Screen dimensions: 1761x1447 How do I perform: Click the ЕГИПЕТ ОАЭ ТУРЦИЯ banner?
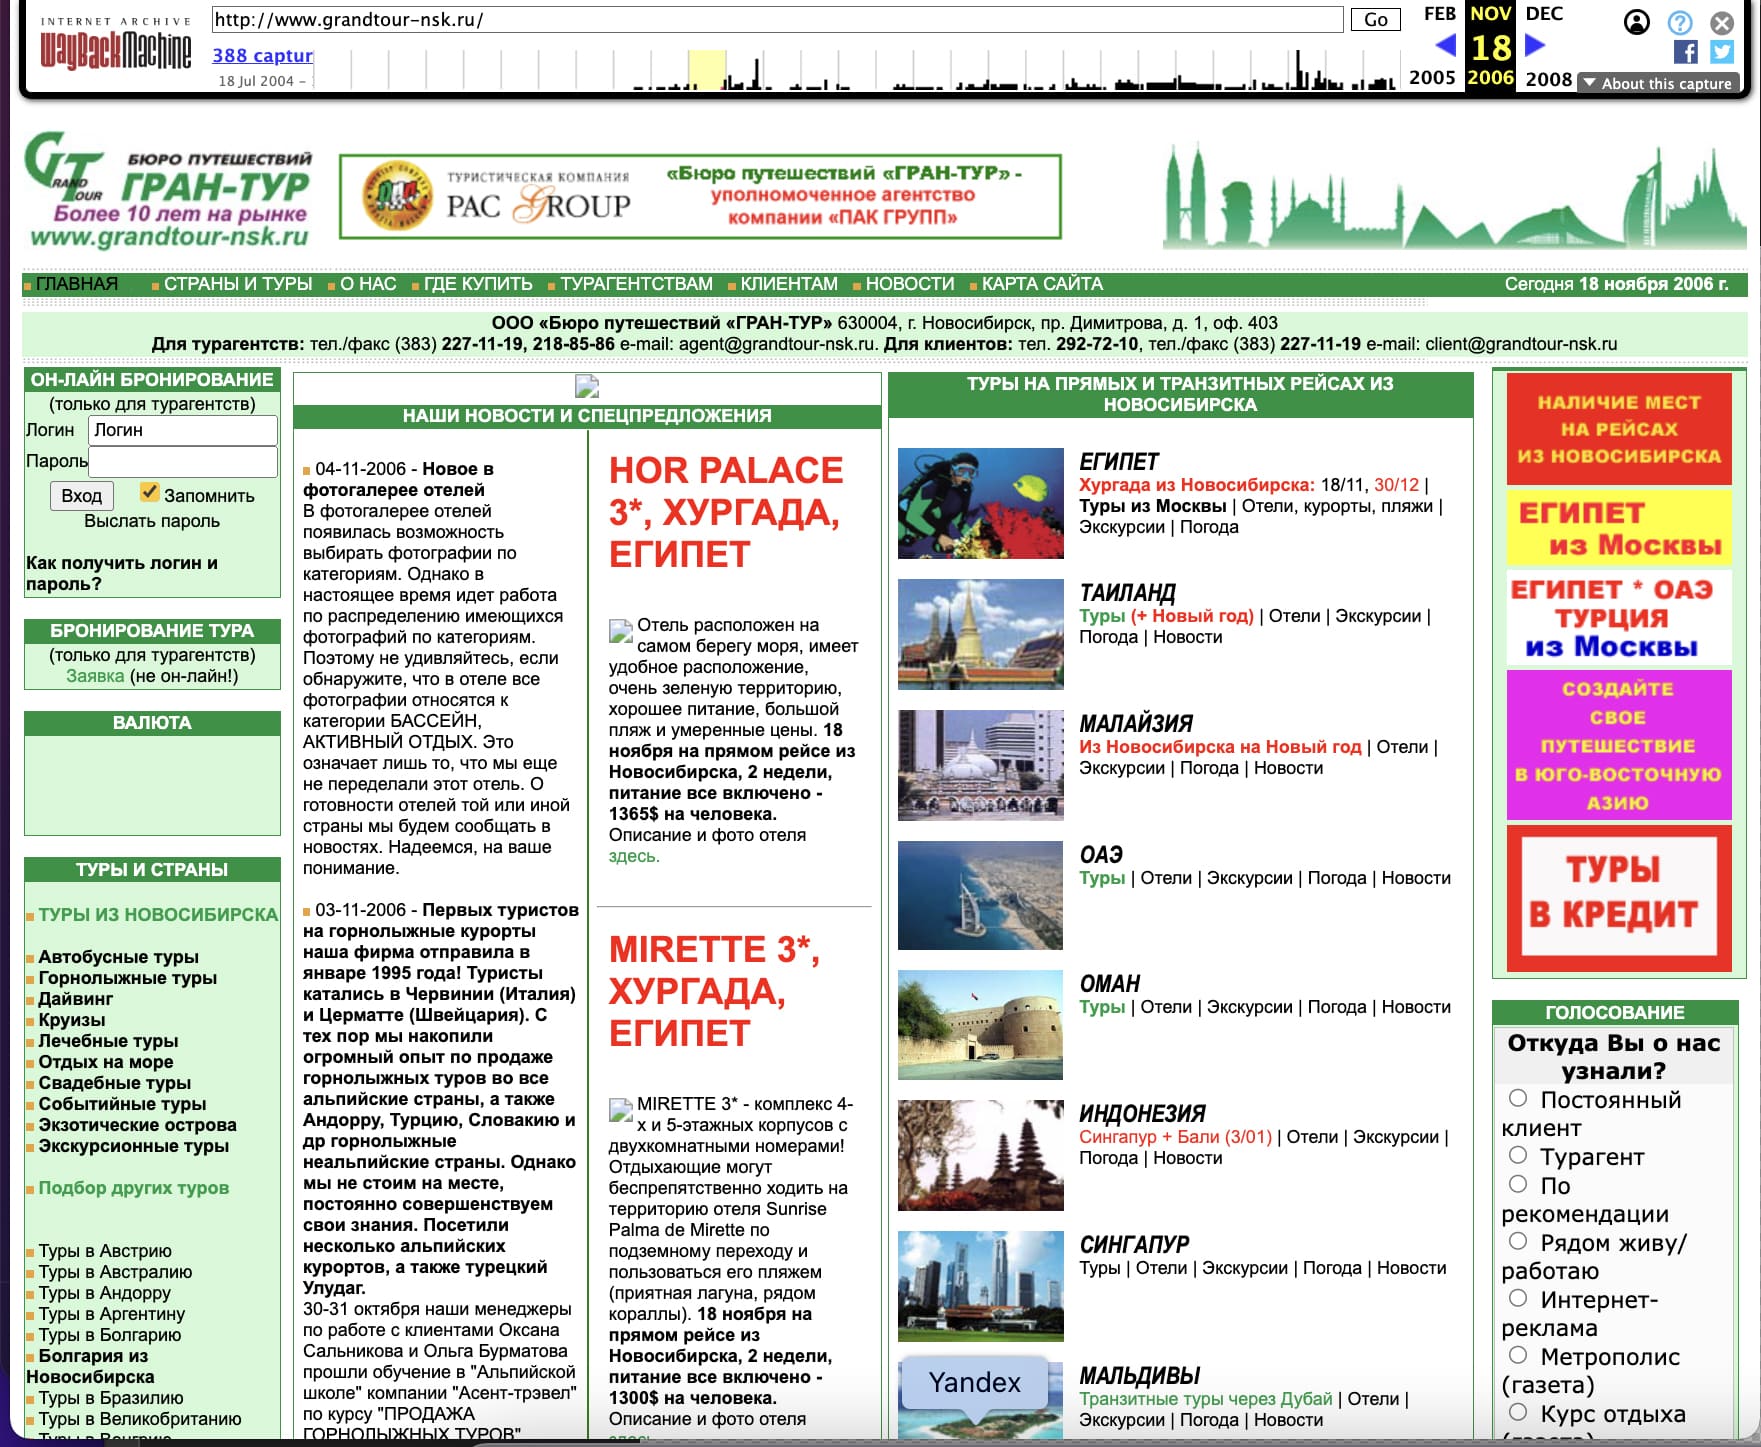(x=1619, y=617)
